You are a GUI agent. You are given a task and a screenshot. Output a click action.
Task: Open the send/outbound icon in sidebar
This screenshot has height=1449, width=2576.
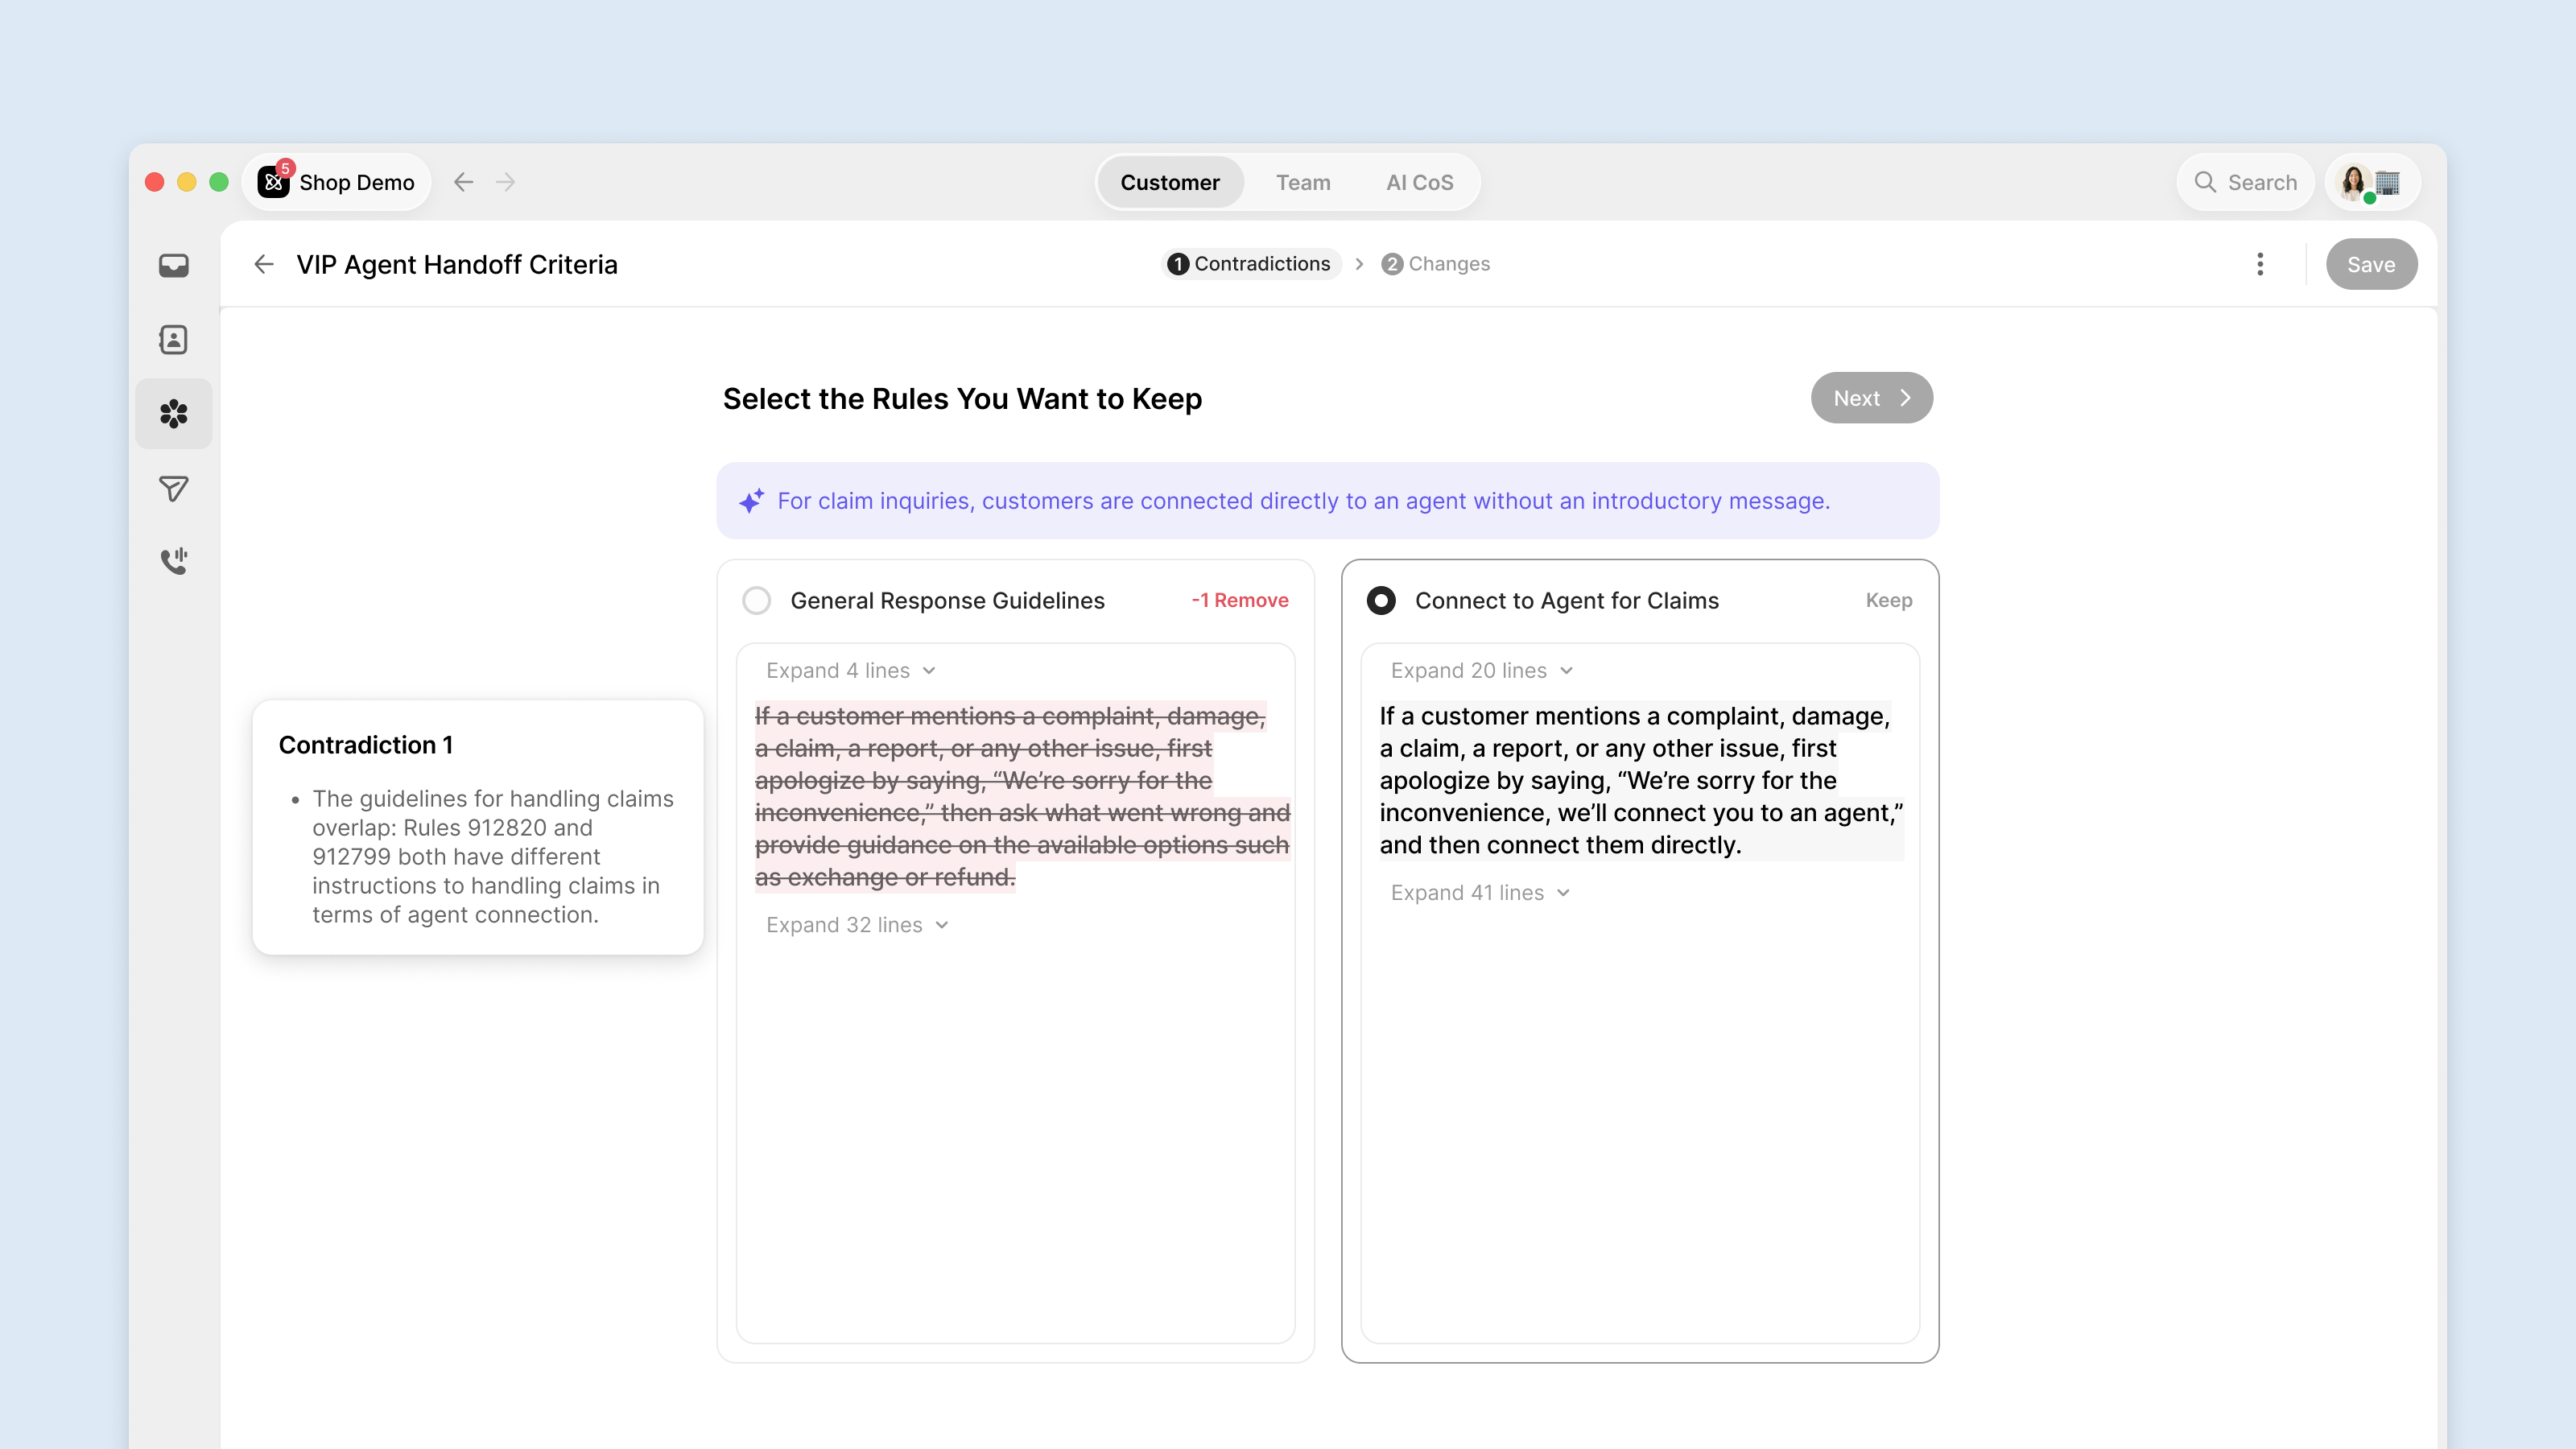pyautogui.click(x=174, y=488)
